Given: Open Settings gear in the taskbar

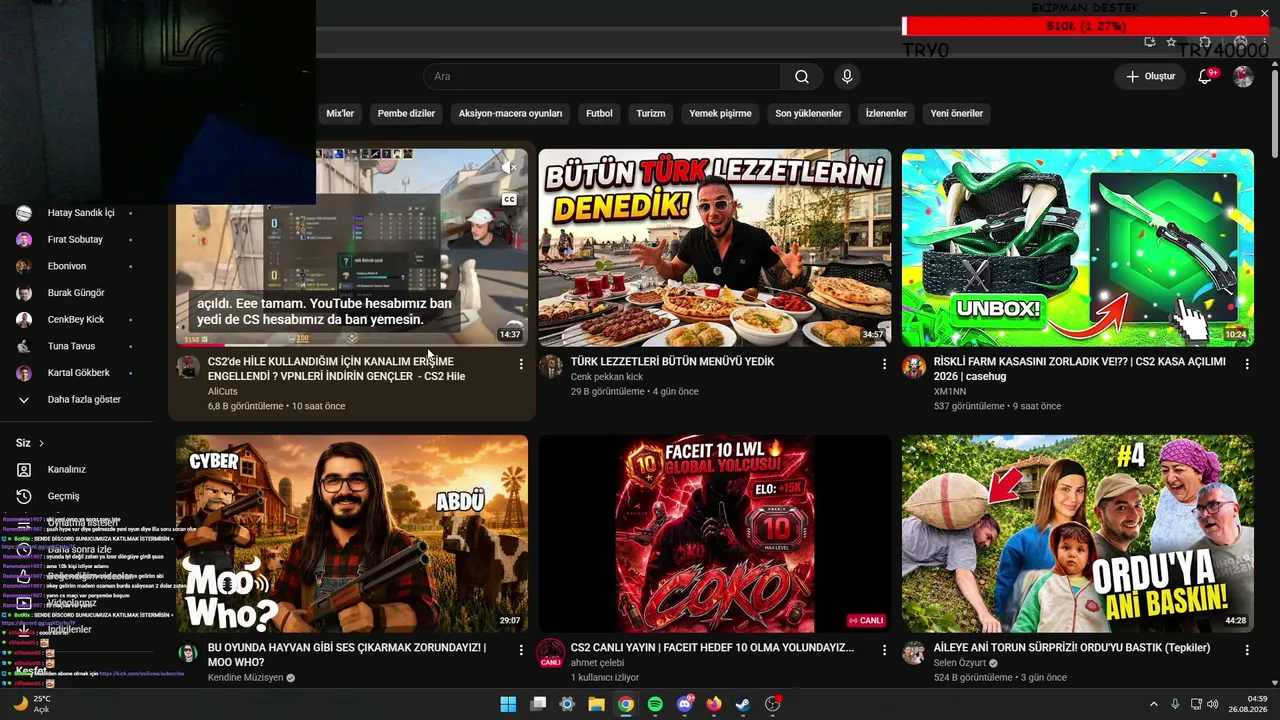Looking at the screenshot, I should (567, 704).
